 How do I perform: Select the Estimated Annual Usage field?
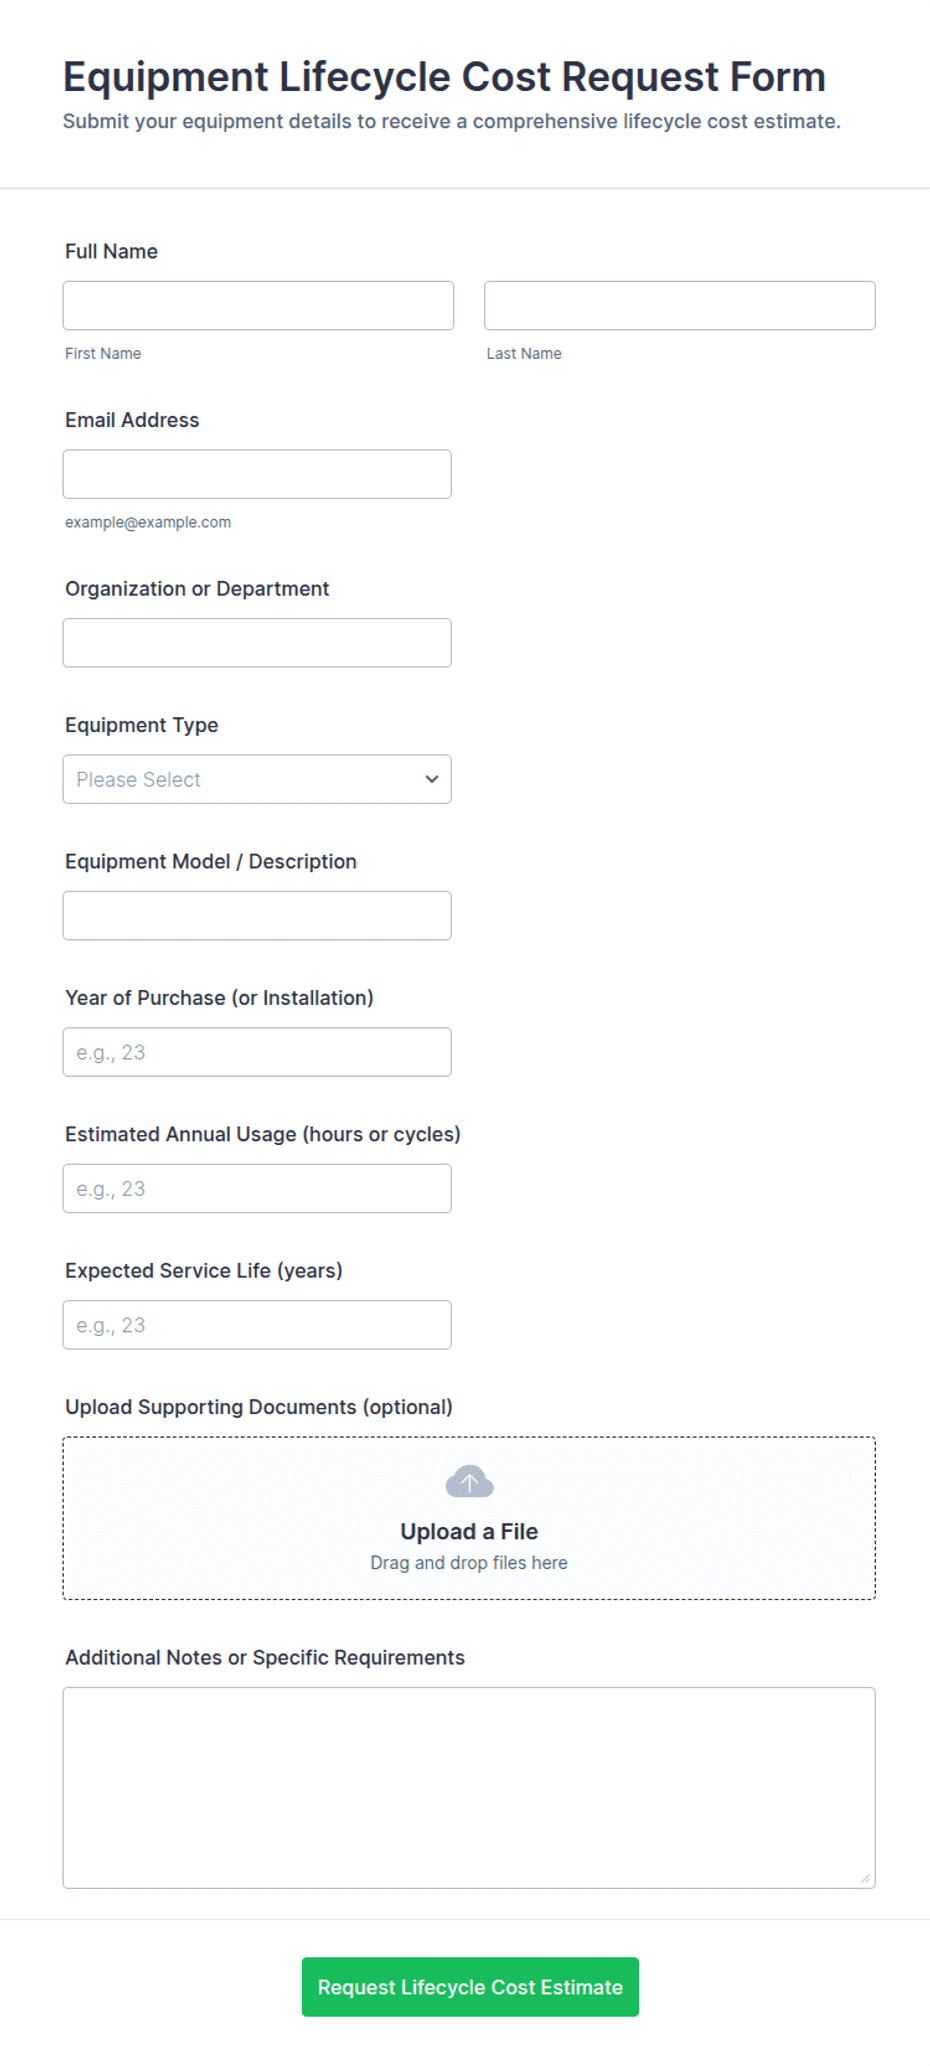[257, 1188]
